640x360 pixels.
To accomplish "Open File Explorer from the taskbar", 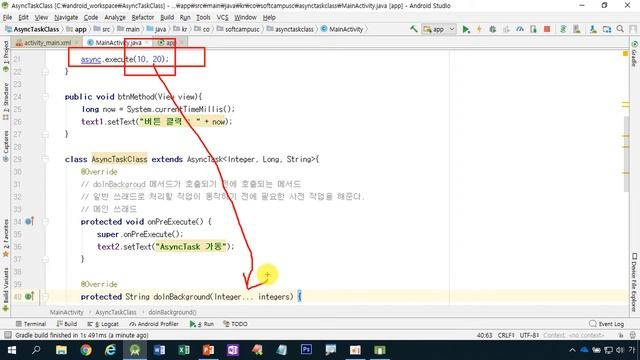I will pos(61,350).
